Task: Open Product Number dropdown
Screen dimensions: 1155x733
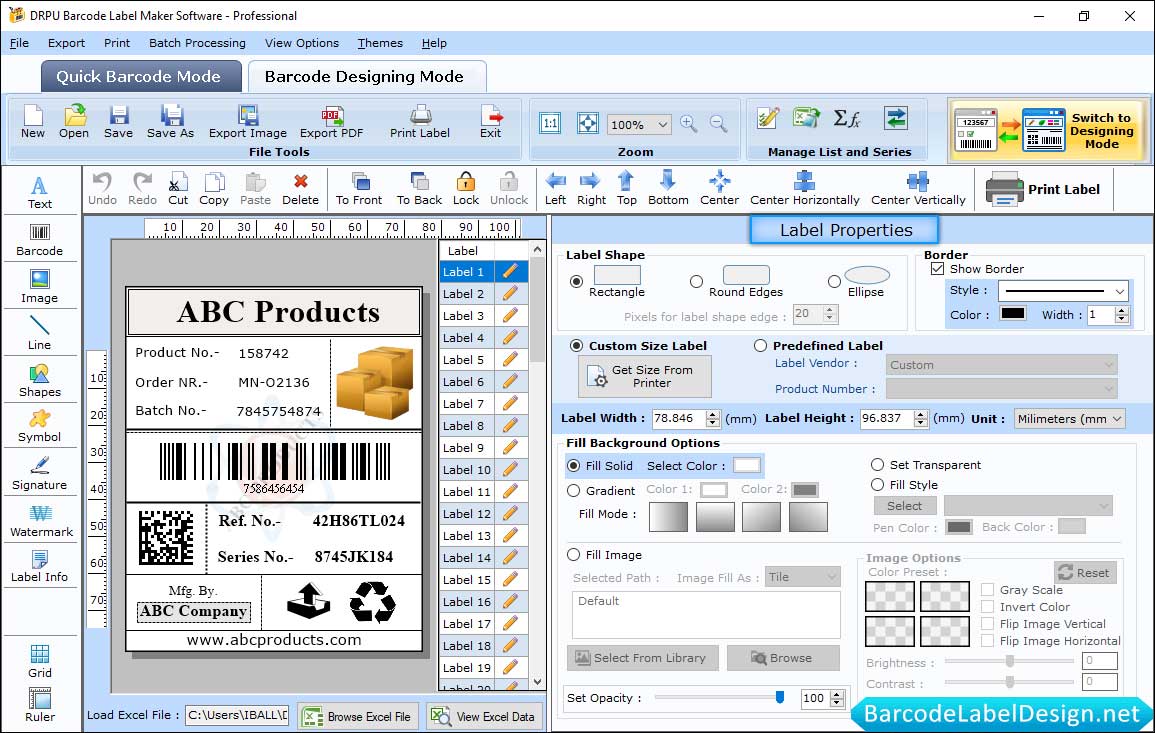Action: (x=1001, y=389)
